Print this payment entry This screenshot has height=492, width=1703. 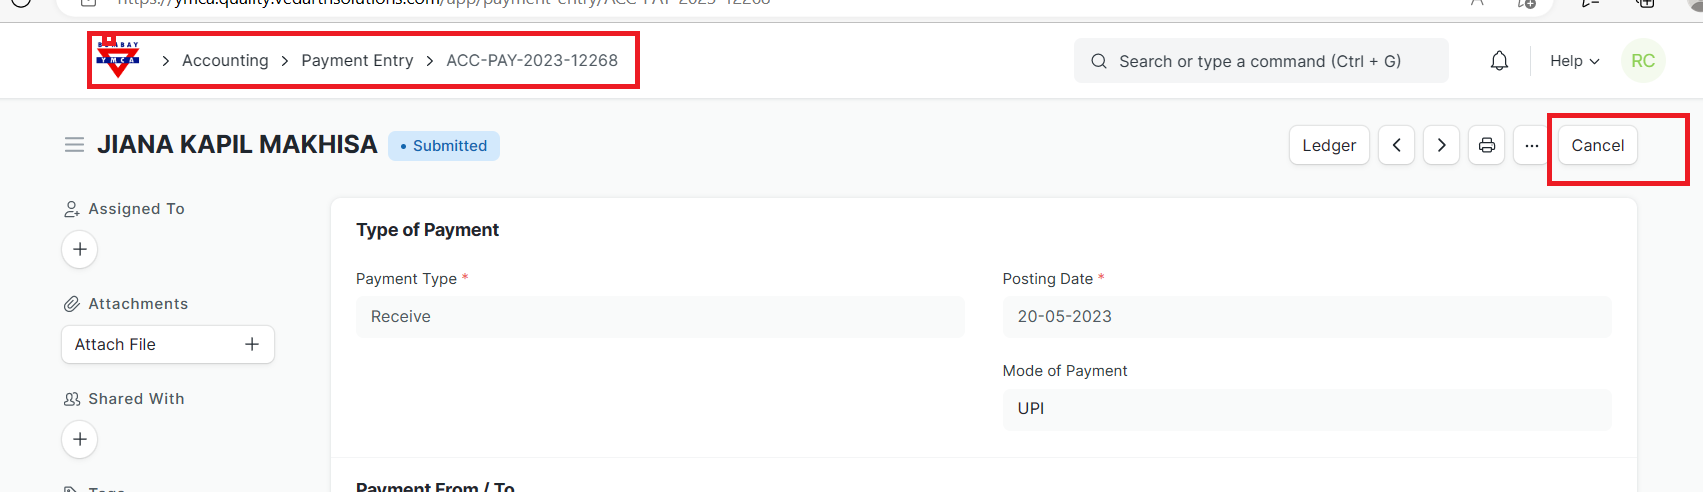pyautogui.click(x=1486, y=145)
